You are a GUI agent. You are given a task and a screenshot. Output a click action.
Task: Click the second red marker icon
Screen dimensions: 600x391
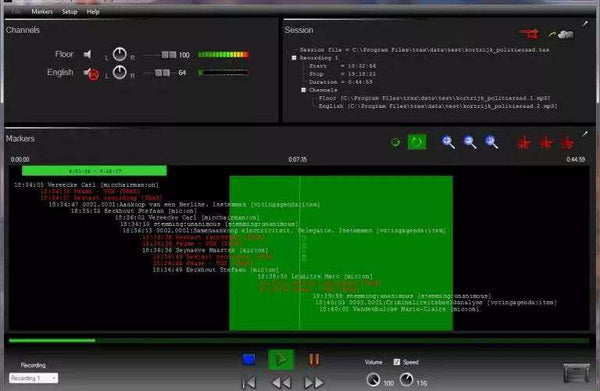tap(546, 143)
